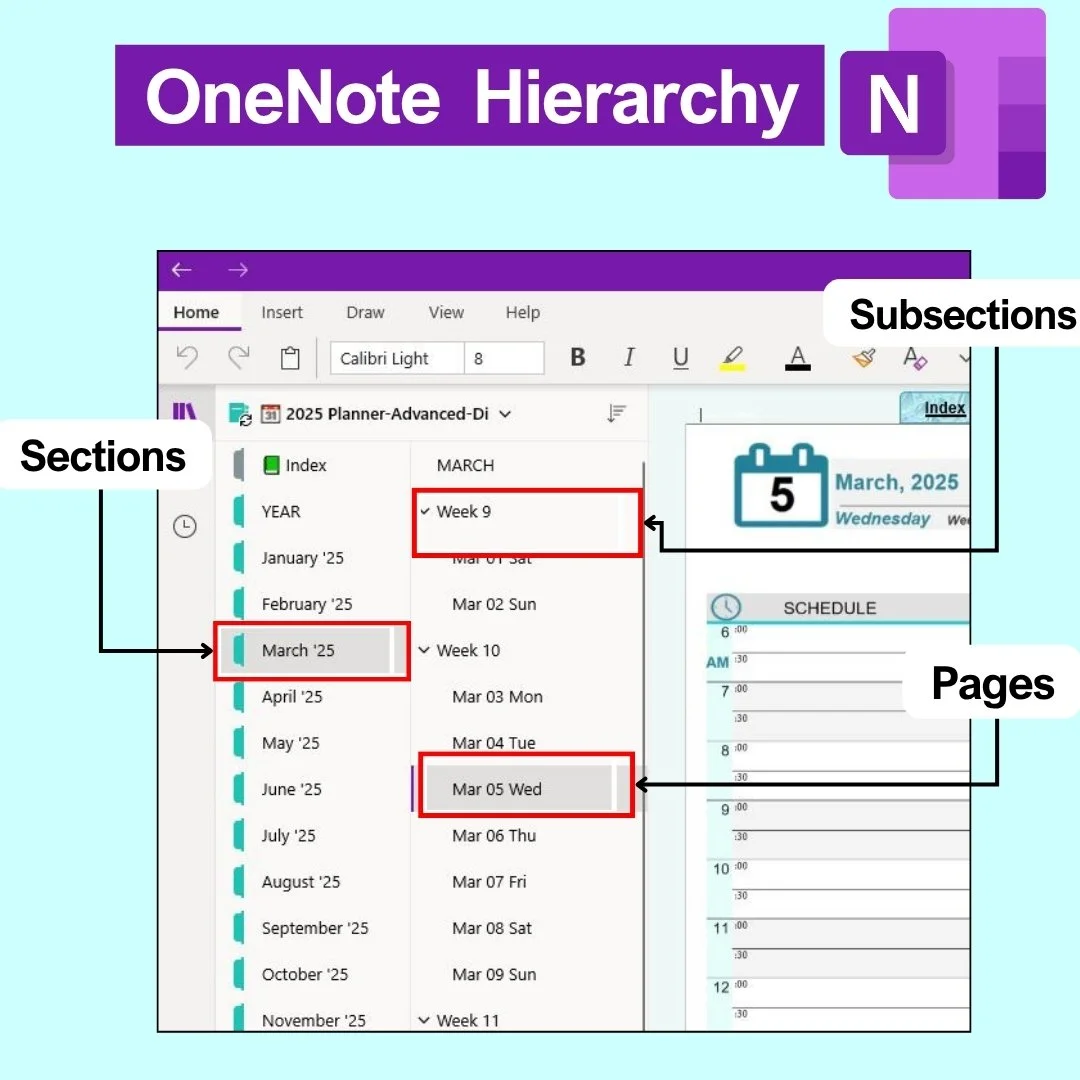The width and height of the screenshot is (1080, 1080).
Task: Collapse the Week 9 subsection chevron
Action: [x=425, y=512]
